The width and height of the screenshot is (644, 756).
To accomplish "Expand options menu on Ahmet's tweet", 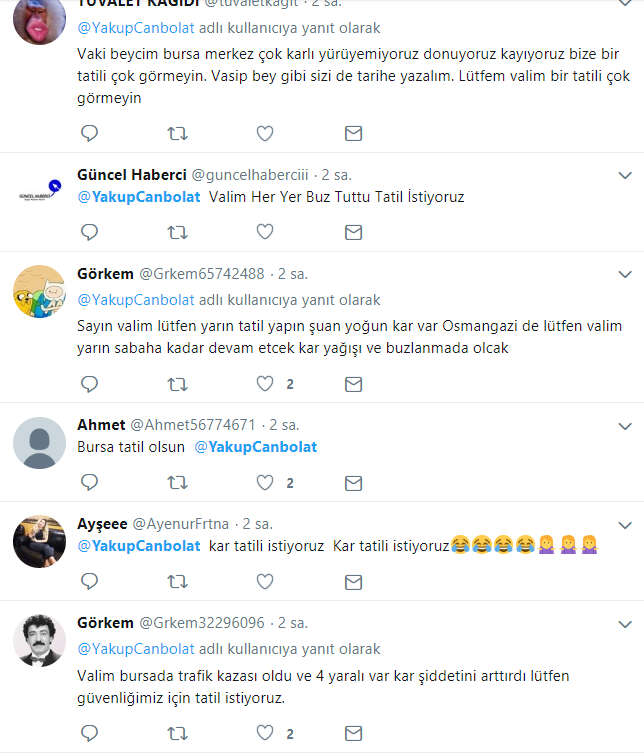I will [625, 425].
